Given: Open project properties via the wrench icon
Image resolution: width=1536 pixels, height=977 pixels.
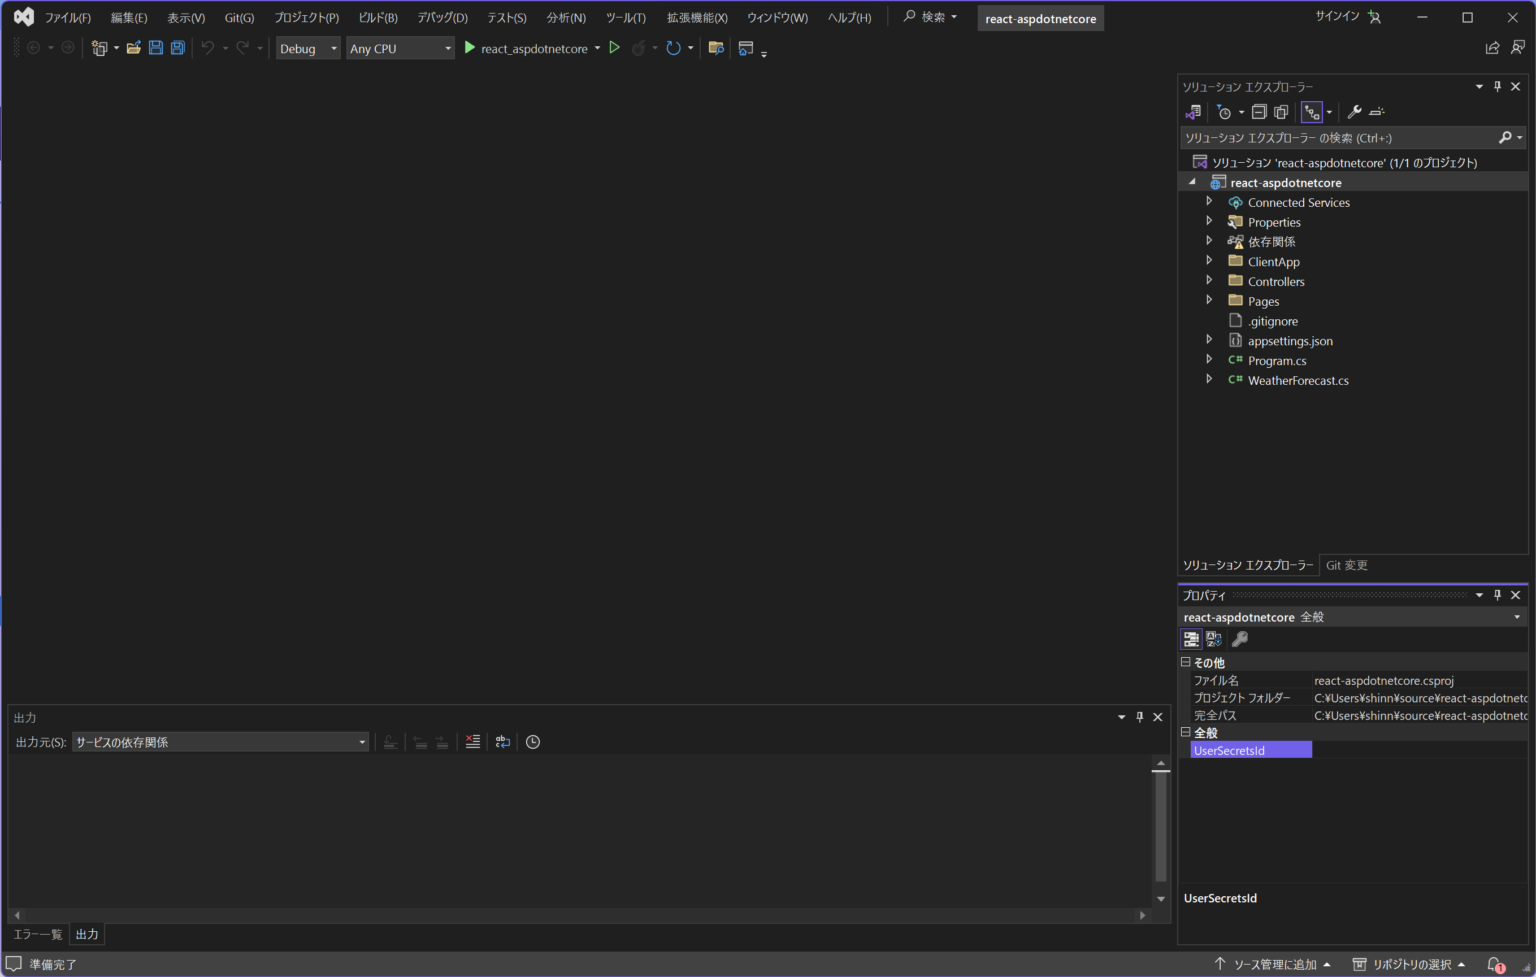Looking at the screenshot, I should tap(1355, 112).
